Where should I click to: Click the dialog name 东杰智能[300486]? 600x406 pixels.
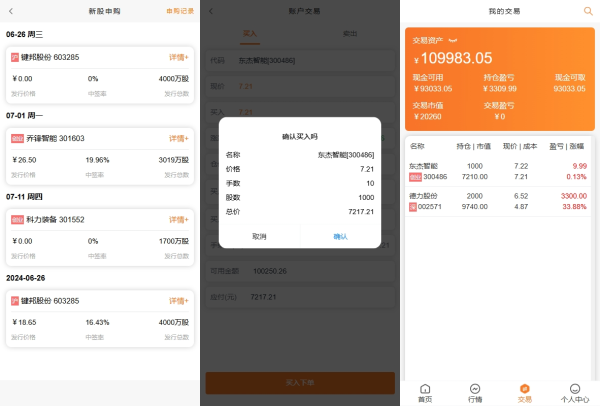pyautogui.click(x=346, y=155)
